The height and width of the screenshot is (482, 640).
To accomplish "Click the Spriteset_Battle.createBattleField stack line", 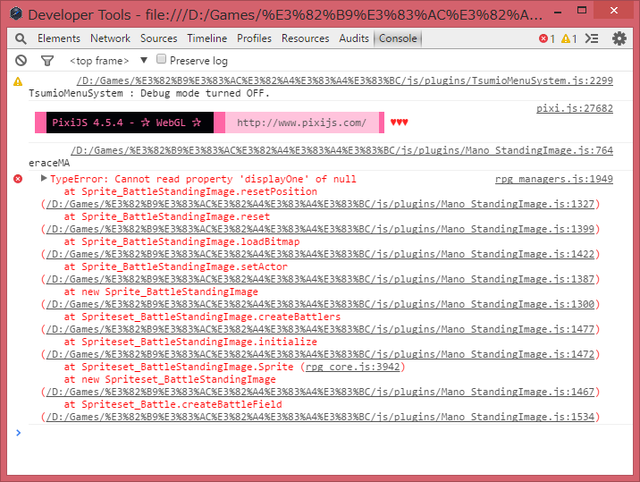I will pyautogui.click(x=173, y=404).
